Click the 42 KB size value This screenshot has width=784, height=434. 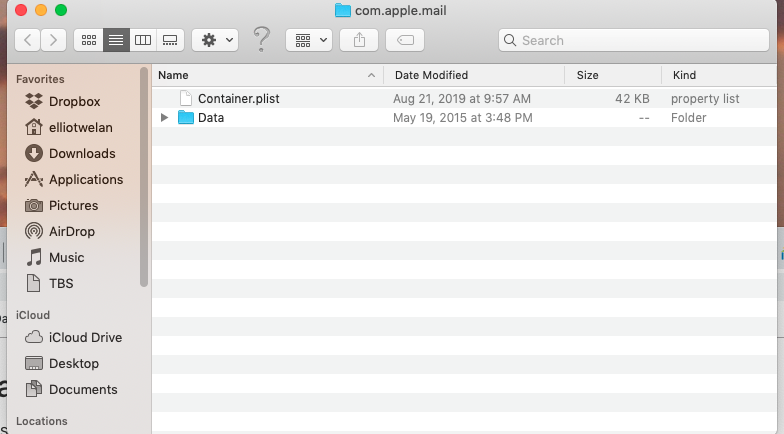pos(632,98)
